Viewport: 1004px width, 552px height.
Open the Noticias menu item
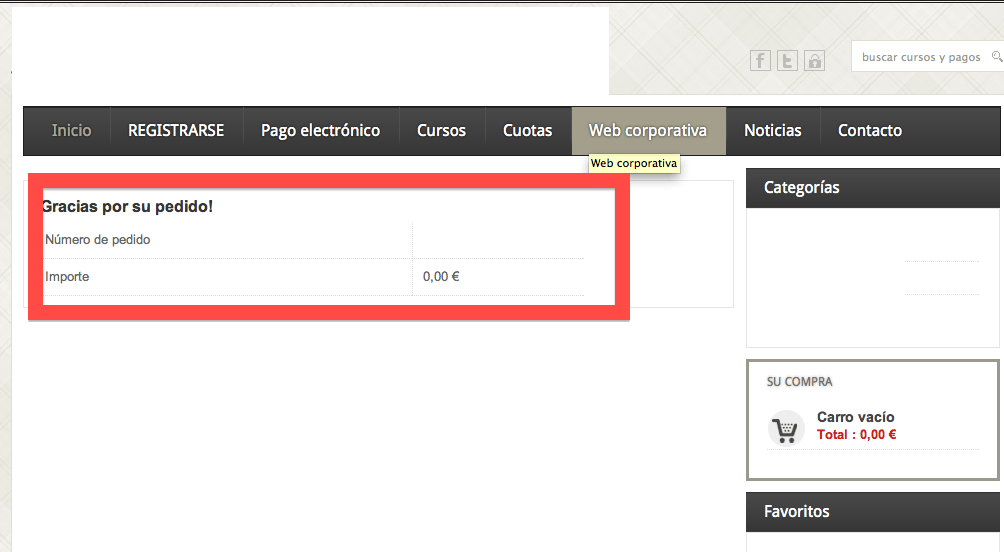772,131
